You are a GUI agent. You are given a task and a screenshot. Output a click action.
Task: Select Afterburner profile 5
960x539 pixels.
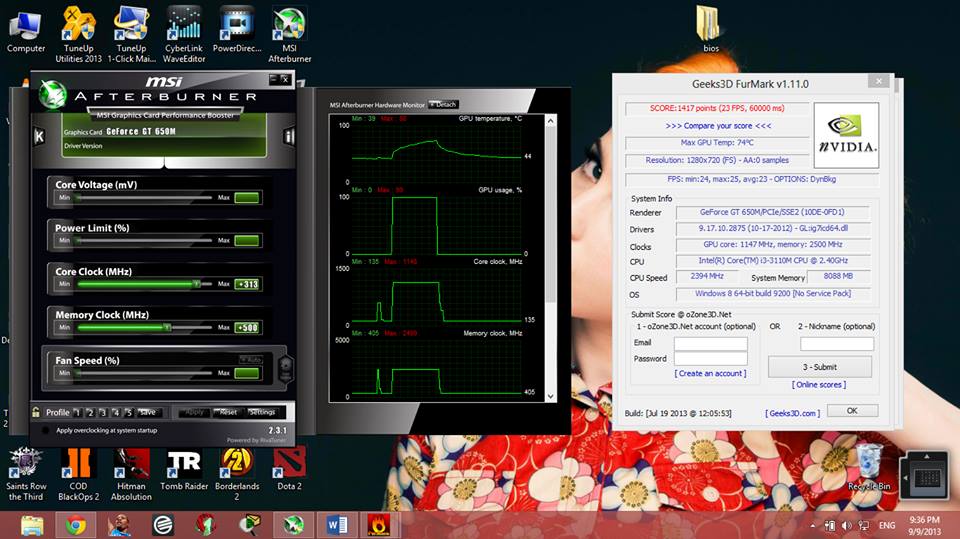(128, 412)
